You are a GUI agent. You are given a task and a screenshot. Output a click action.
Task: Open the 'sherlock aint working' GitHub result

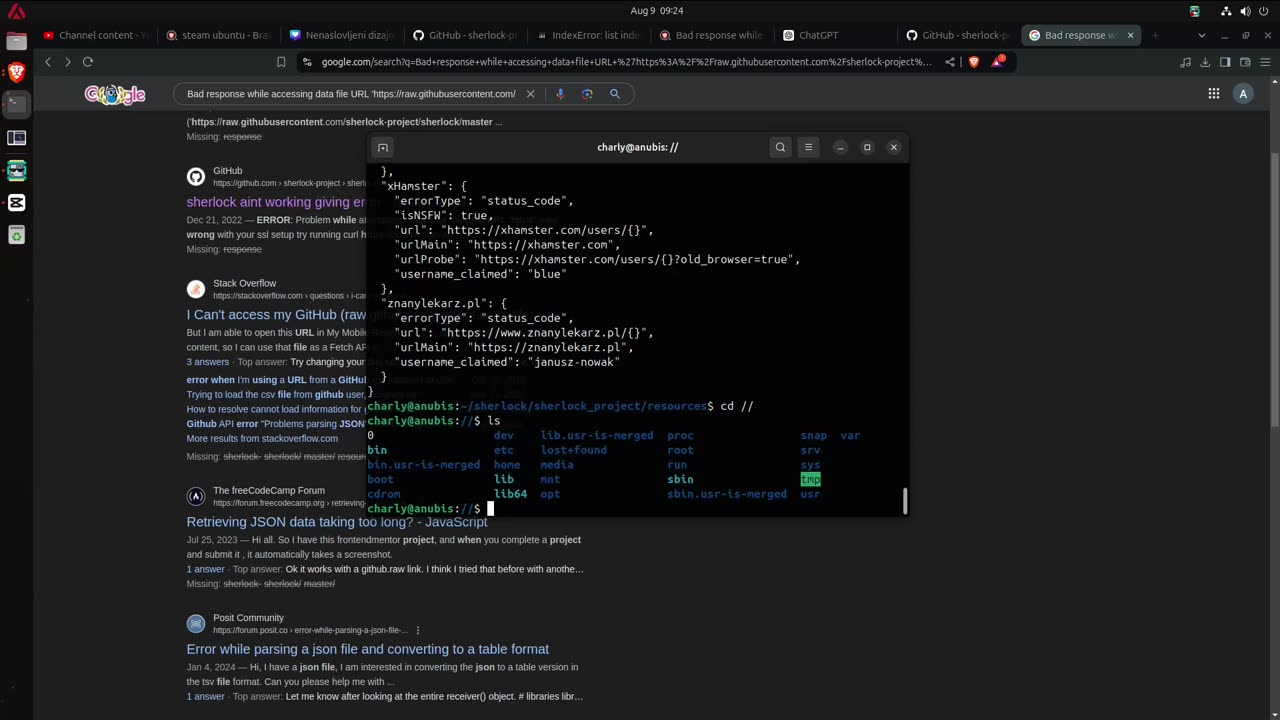276,202
